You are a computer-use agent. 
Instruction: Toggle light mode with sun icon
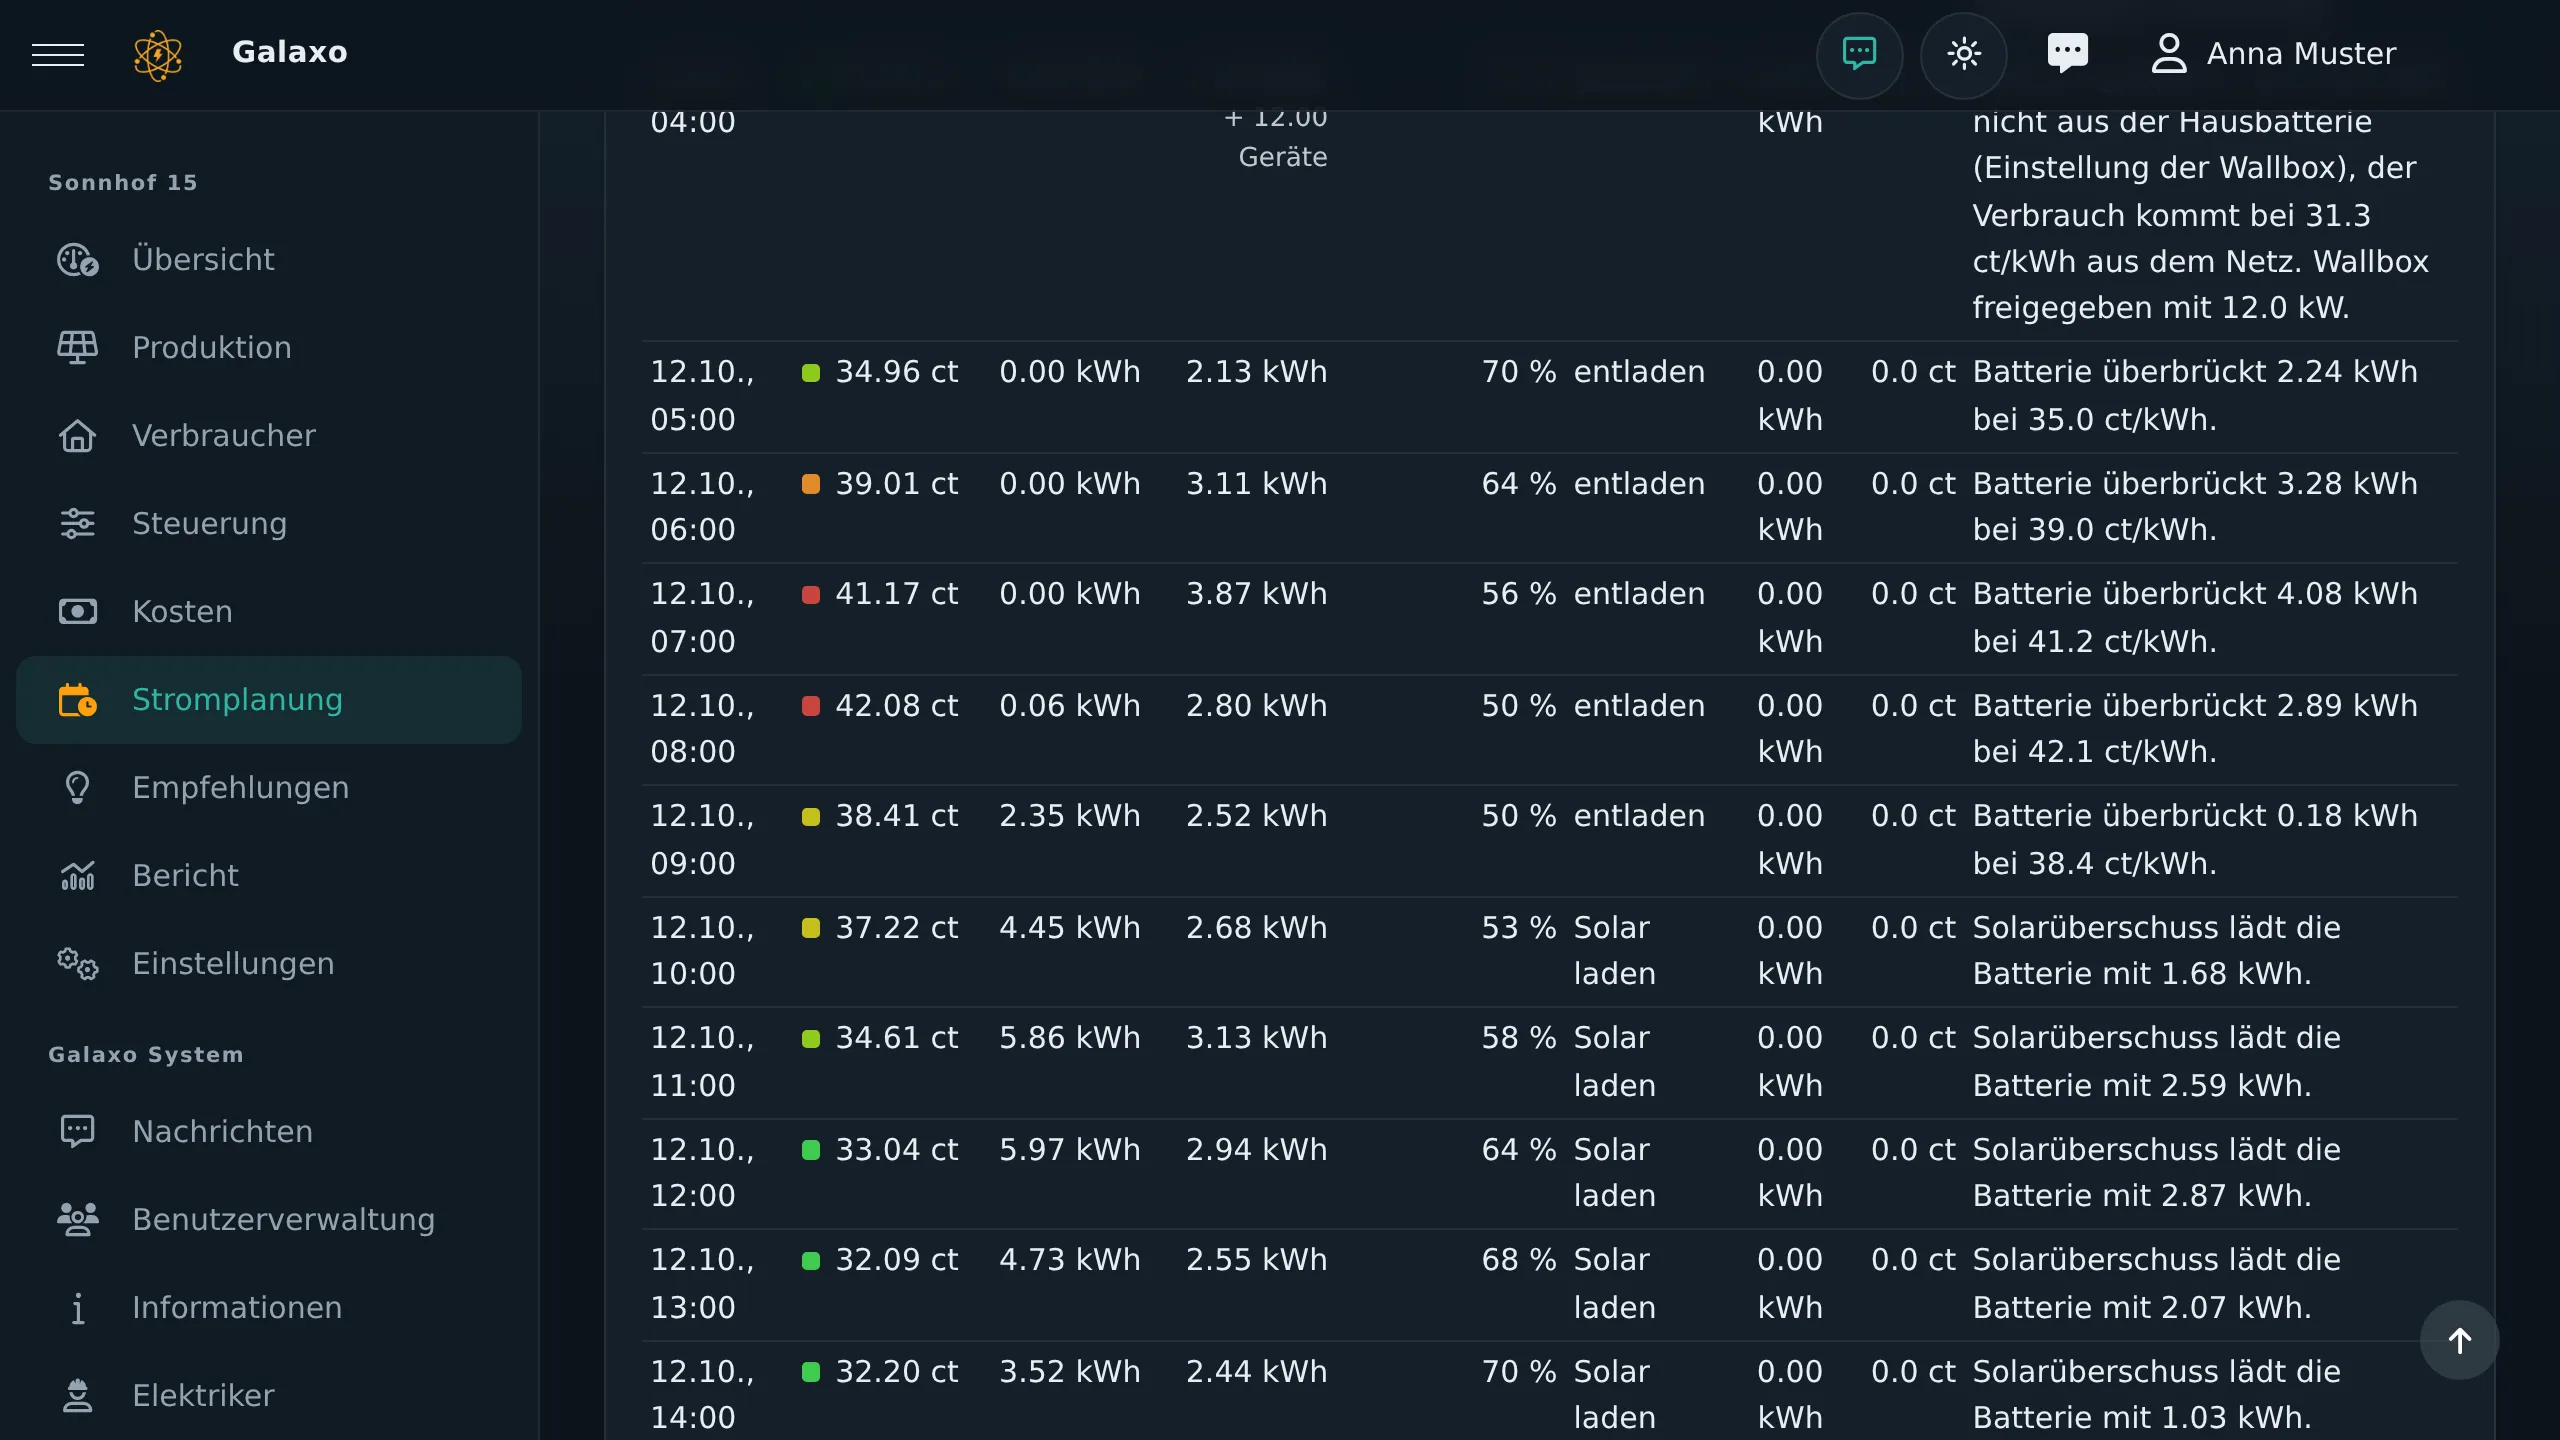[1964, 54]
